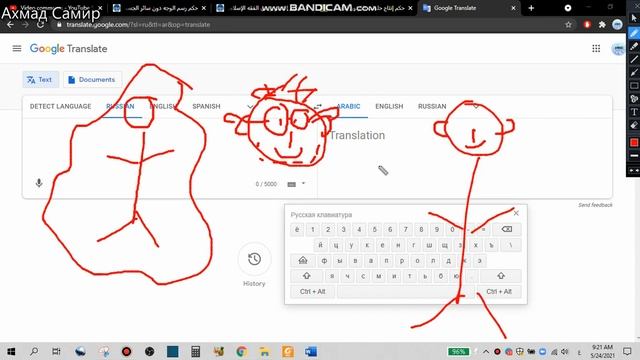Open Chrome profile avatar in toolbar
The width and height of the screenshot is (640, 360).
click(x=617, y=25)
